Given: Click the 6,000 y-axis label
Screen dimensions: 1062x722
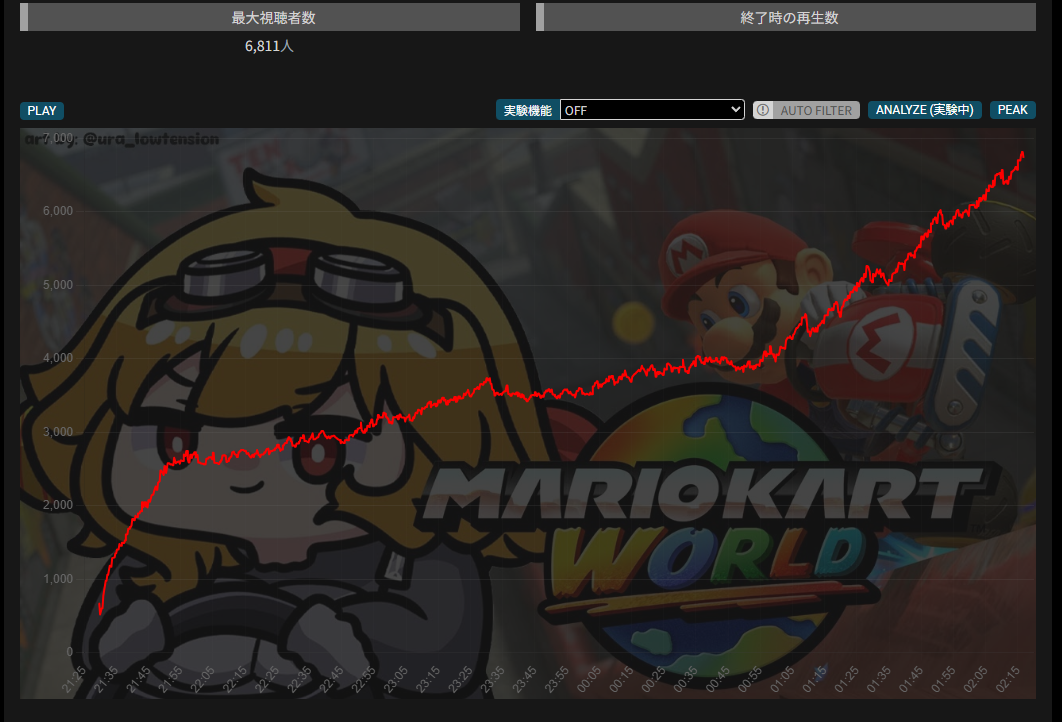Looking at the screenshot, I should [58, 211].
